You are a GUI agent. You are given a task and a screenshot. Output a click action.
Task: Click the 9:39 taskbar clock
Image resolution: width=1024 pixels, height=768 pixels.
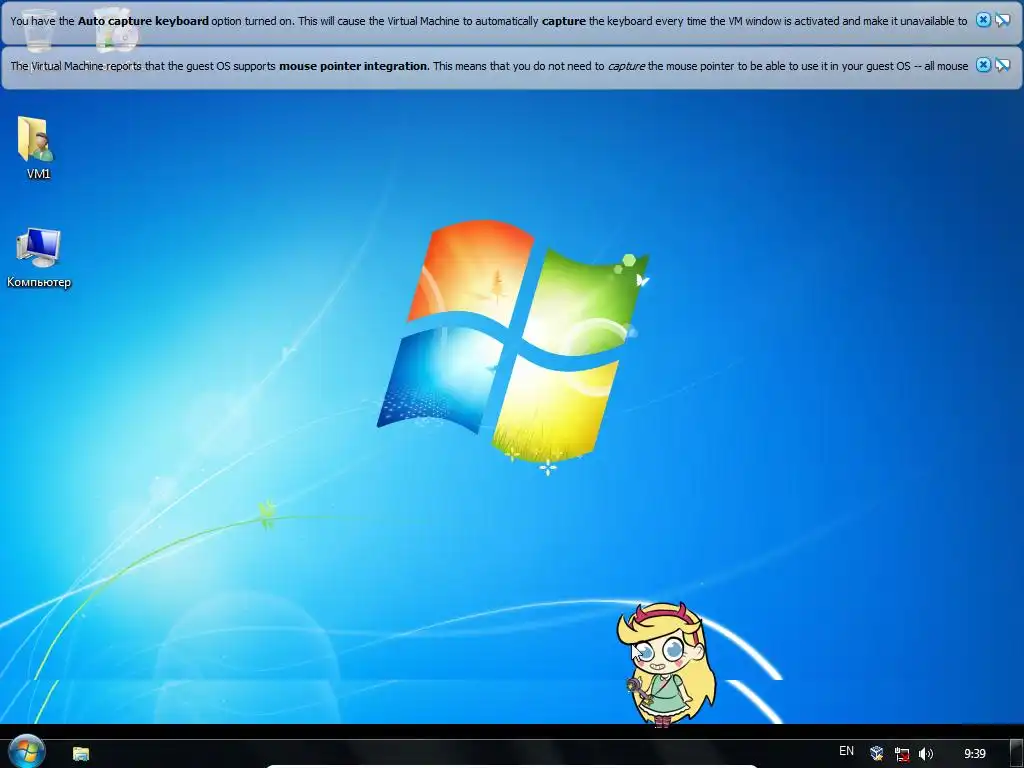coord(974,754)
